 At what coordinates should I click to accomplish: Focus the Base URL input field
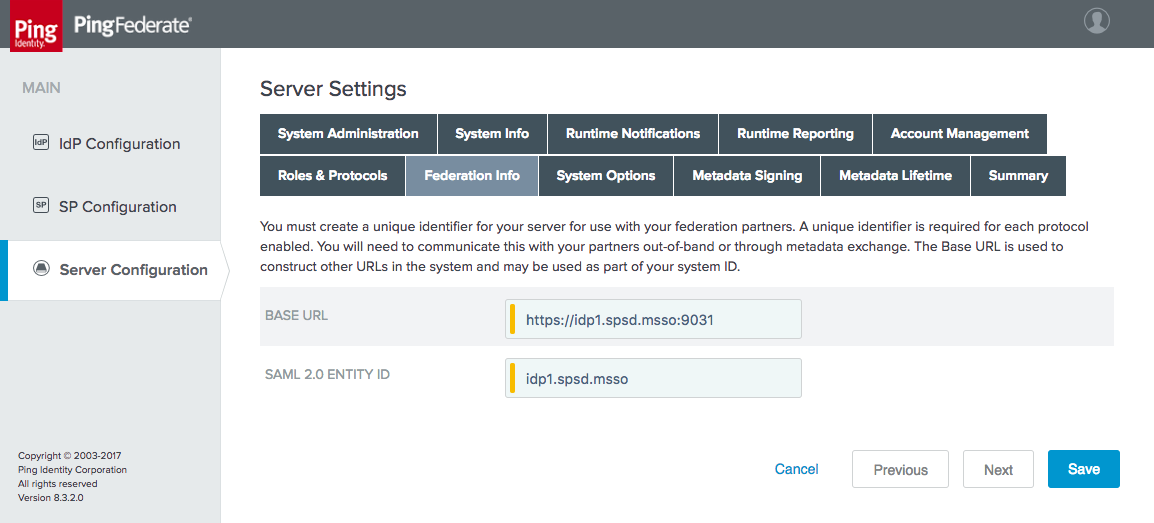[x=654, y=319]
